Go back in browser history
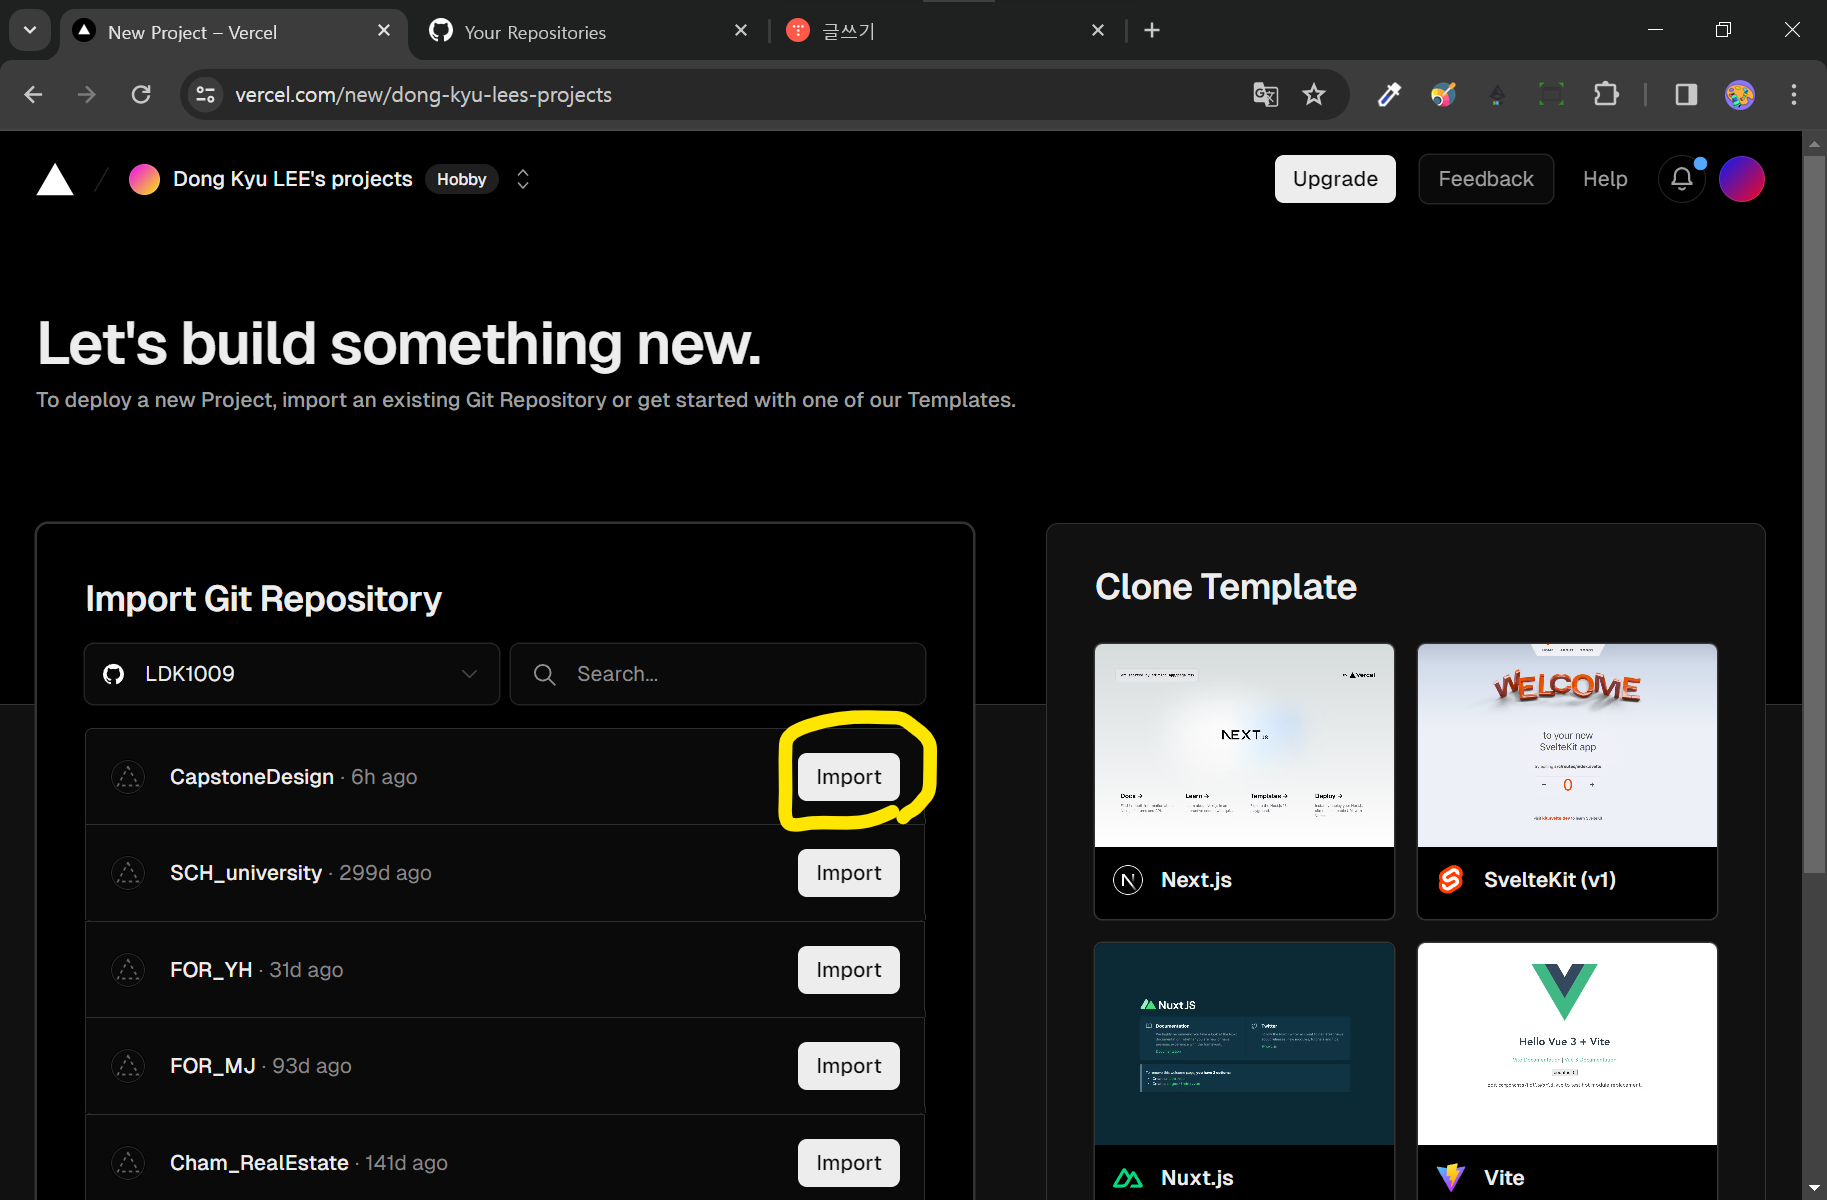 [x=33, y=94]
